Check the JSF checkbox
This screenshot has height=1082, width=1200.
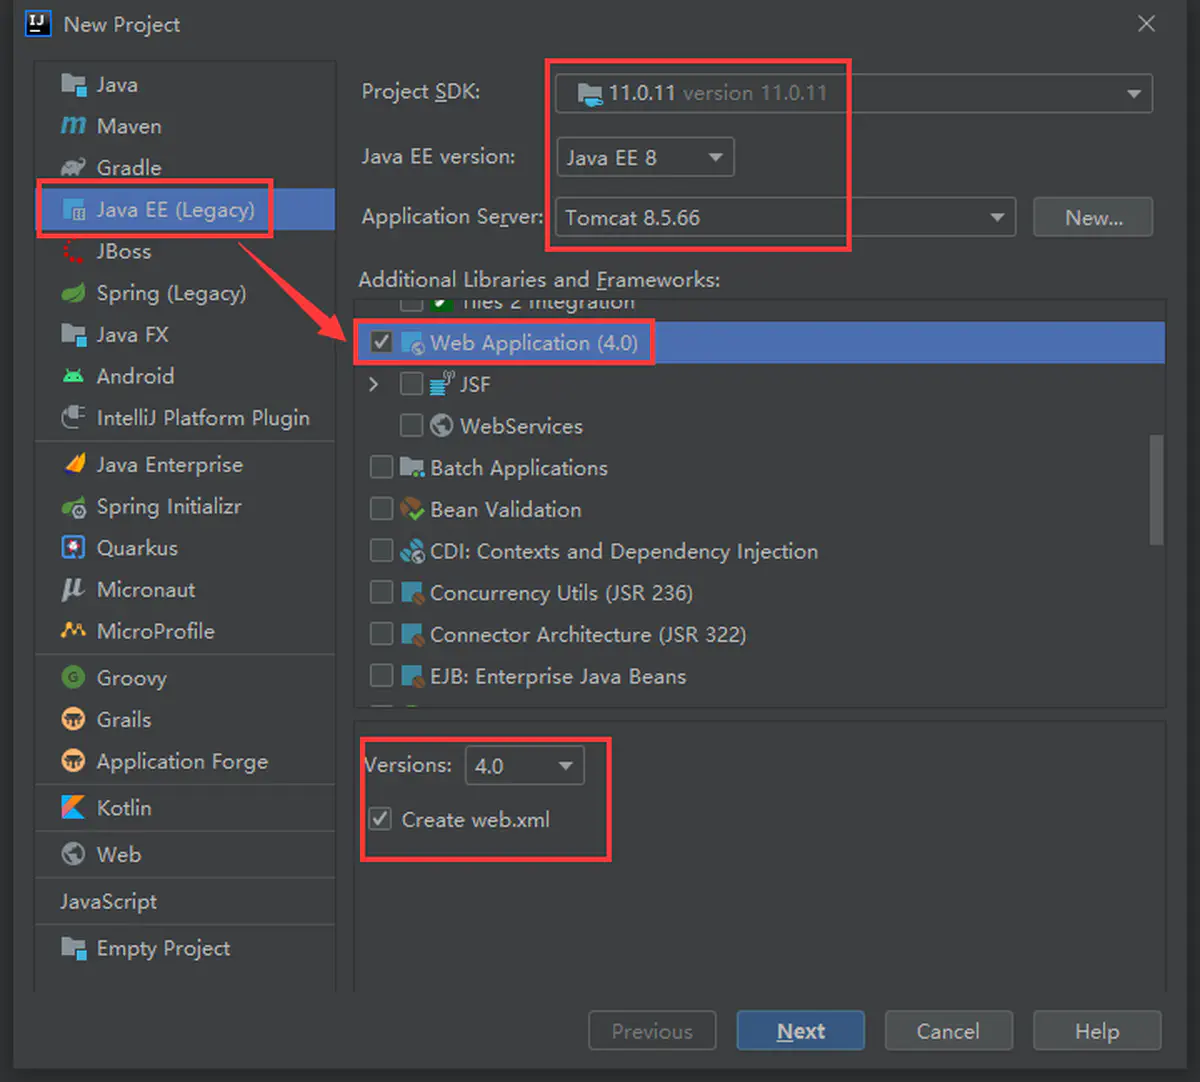pos(411,384)
